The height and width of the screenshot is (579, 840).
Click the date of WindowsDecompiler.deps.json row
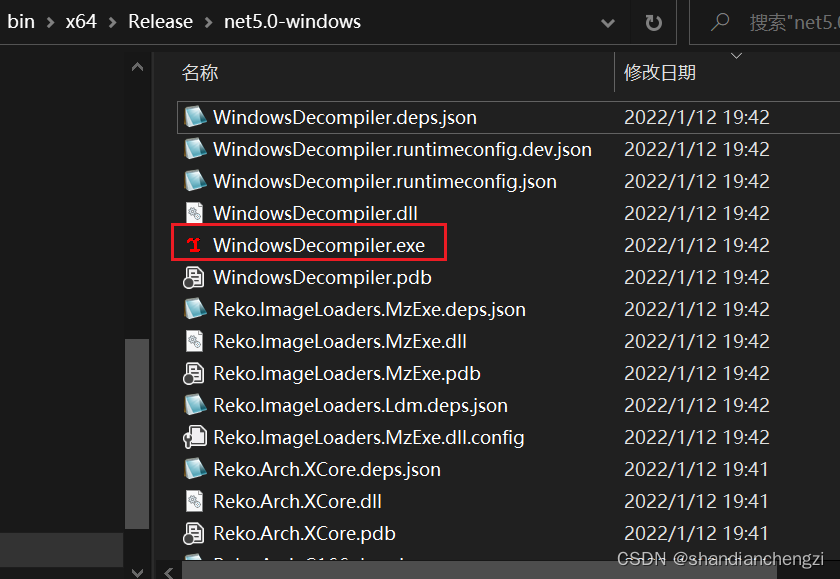point(696,117)
